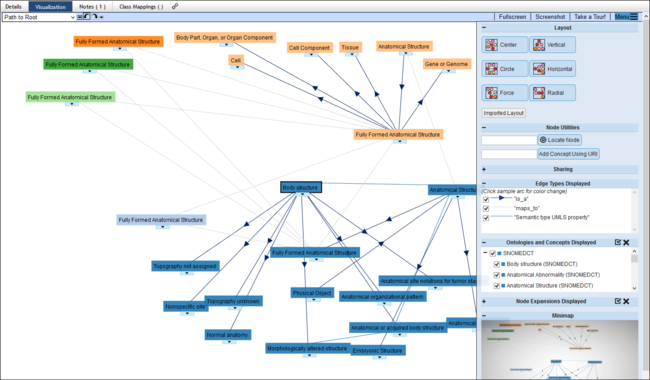This screenshot has height=380, width=650.
Task: Select the Physical Object node
Action: (312, 293)
